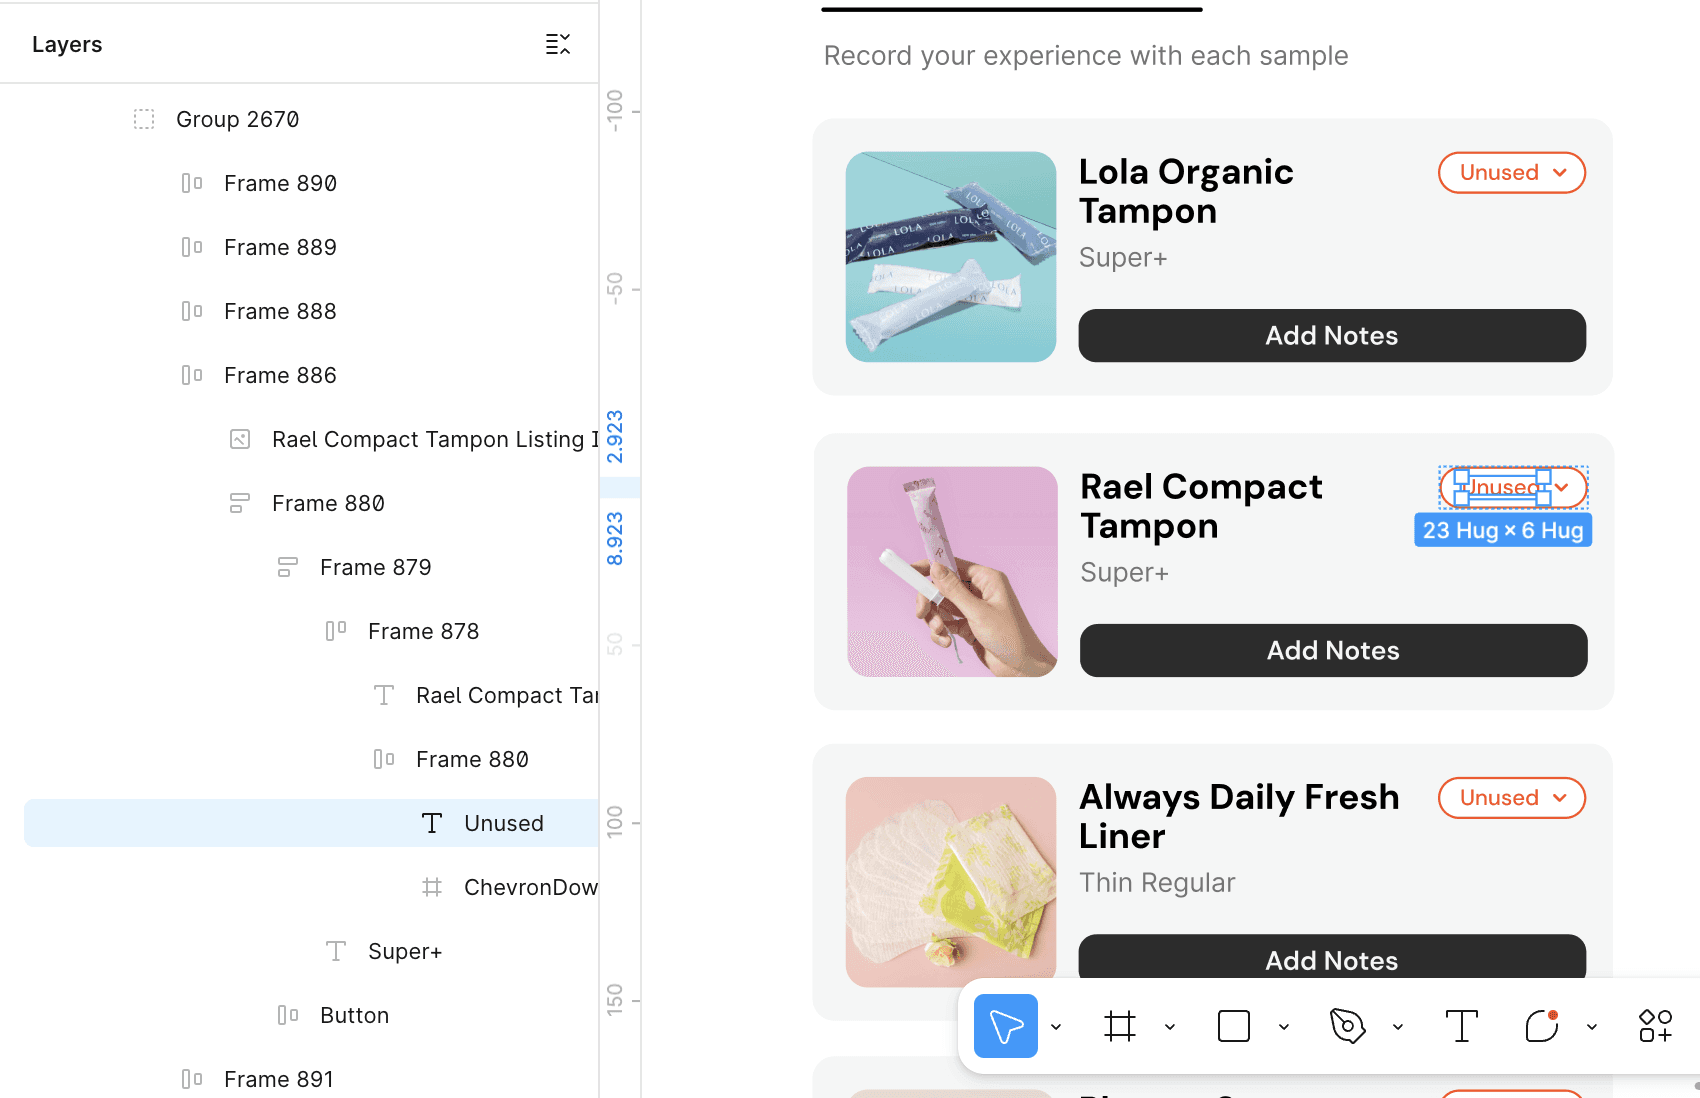
Task: Click Rael Compact Tampon title on canvas
Action: coord(1201,506)
